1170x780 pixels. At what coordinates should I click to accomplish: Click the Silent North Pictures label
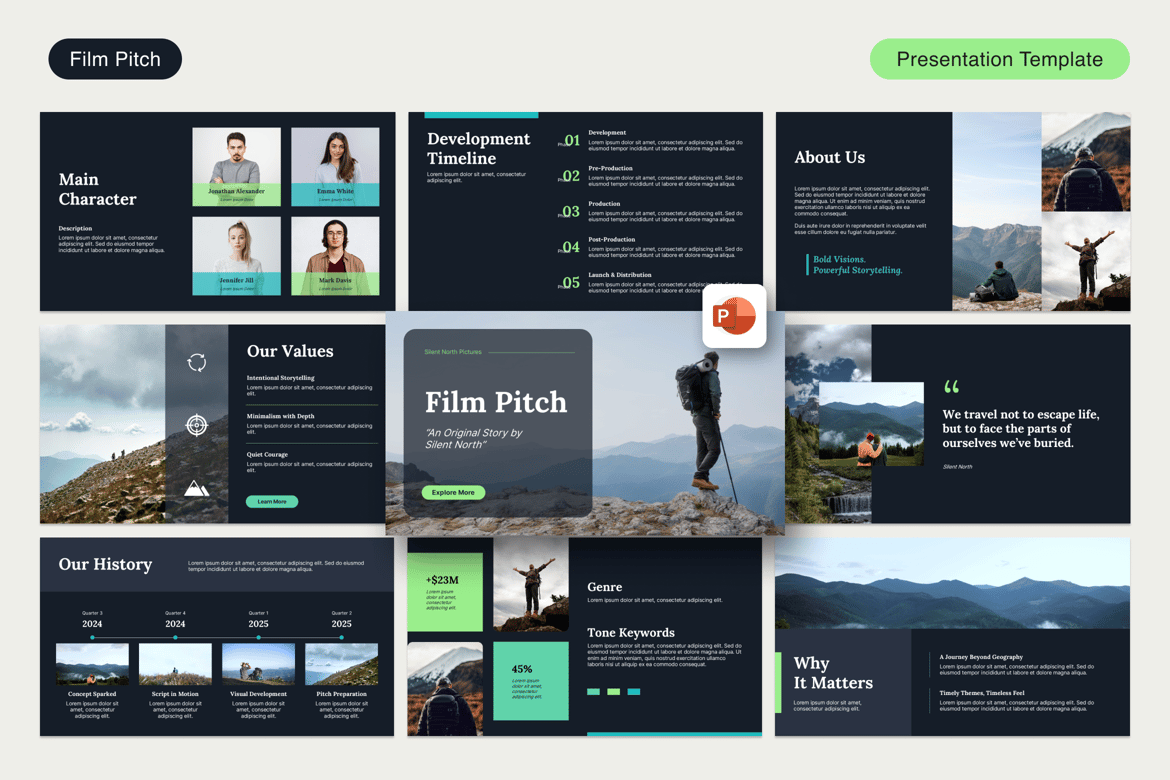pos(453,352)
